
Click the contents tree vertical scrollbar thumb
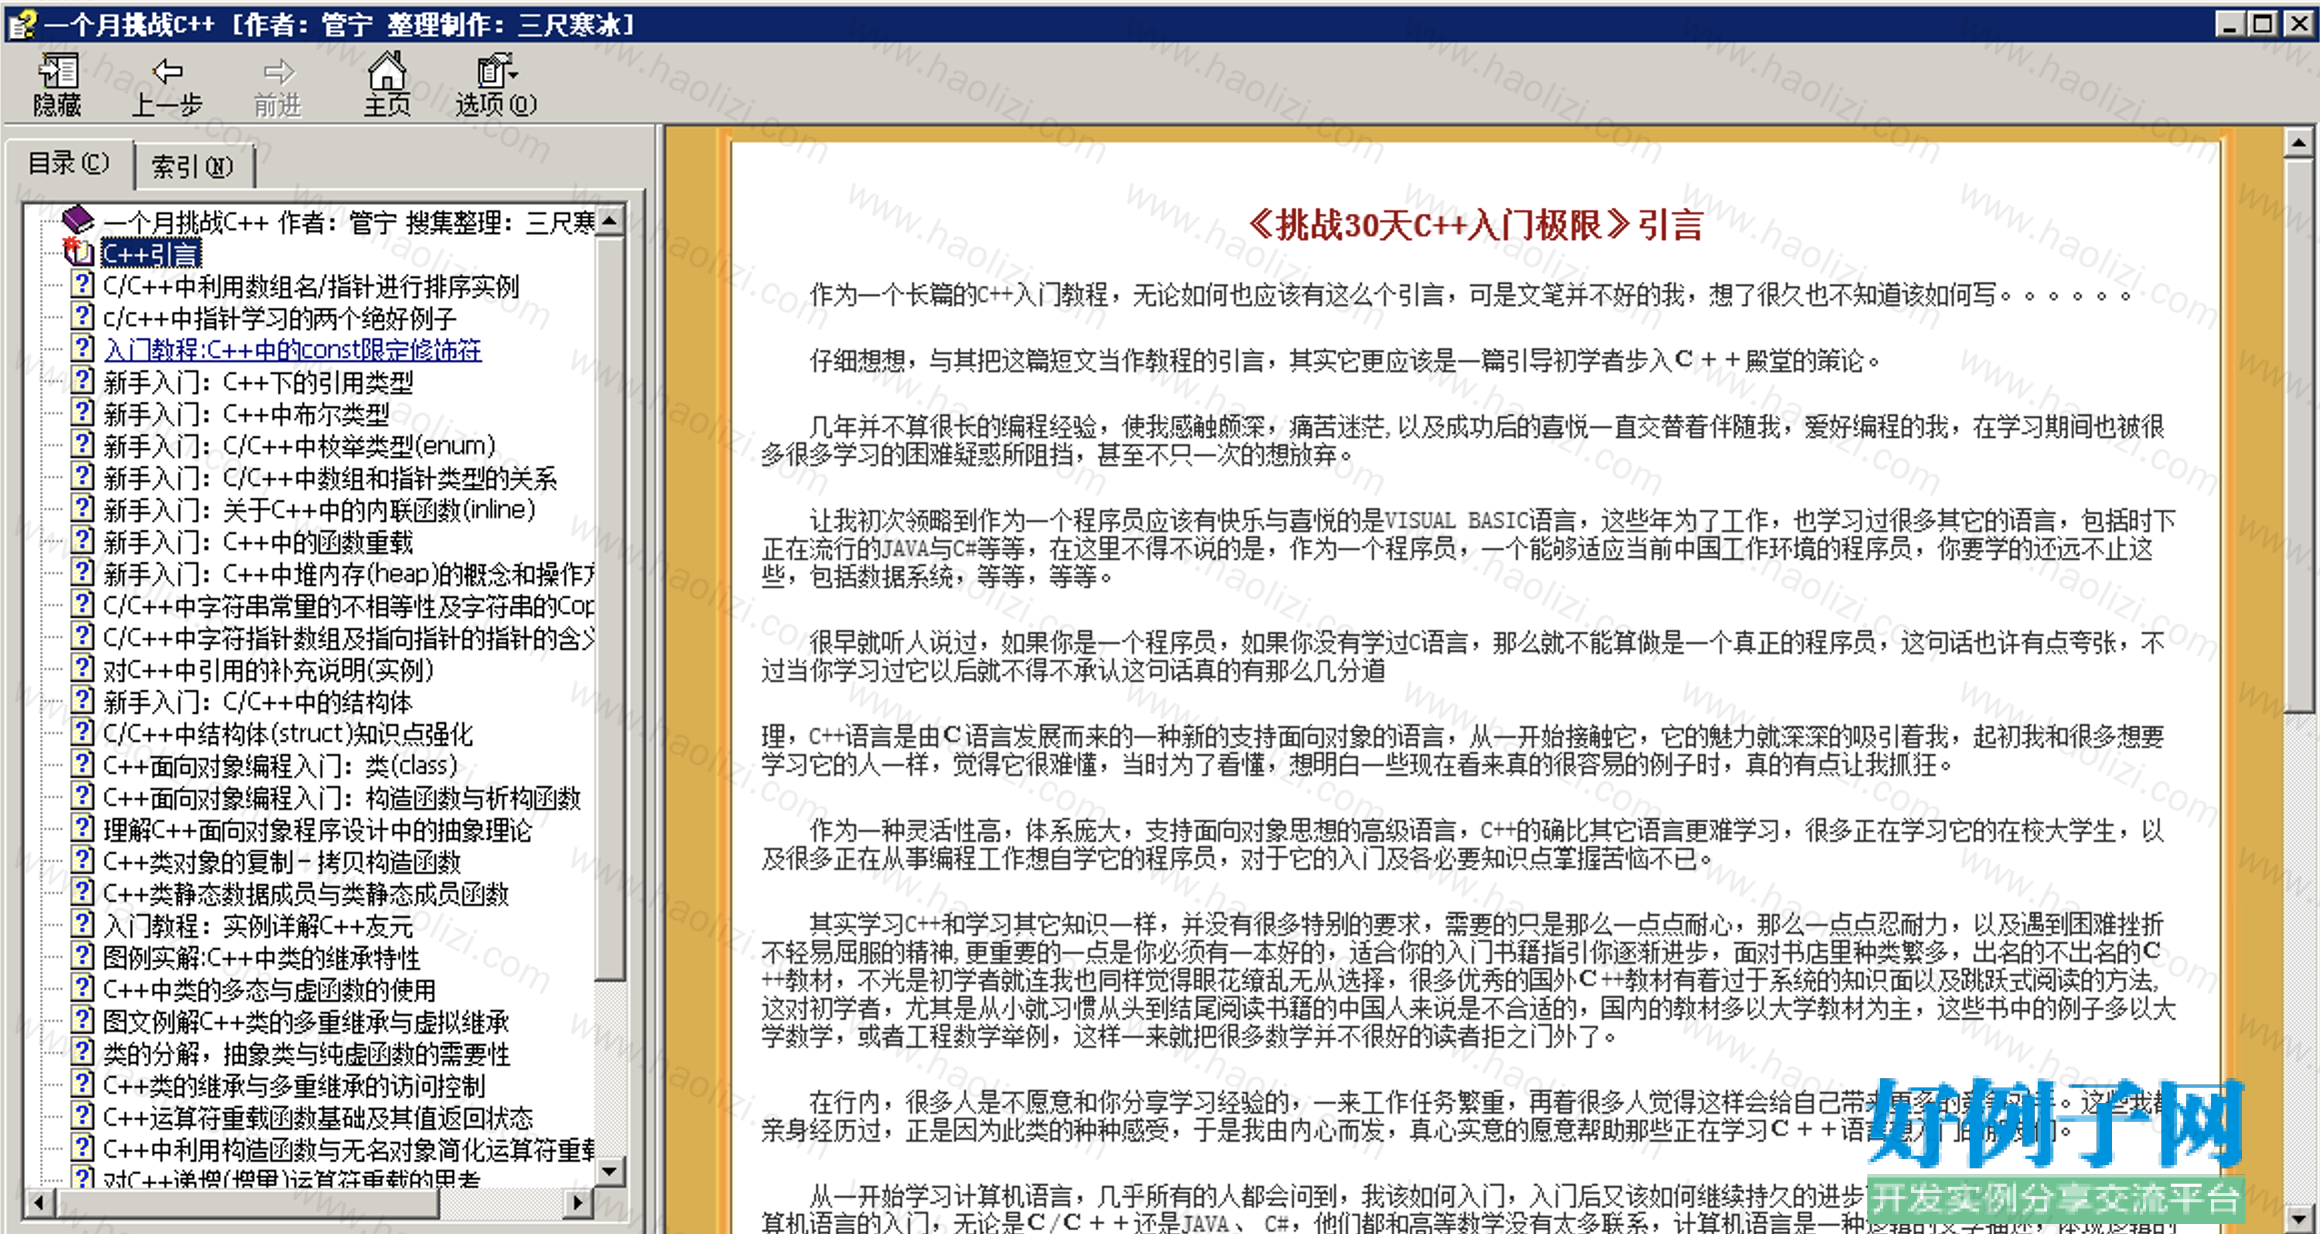[x=610, y=608]
